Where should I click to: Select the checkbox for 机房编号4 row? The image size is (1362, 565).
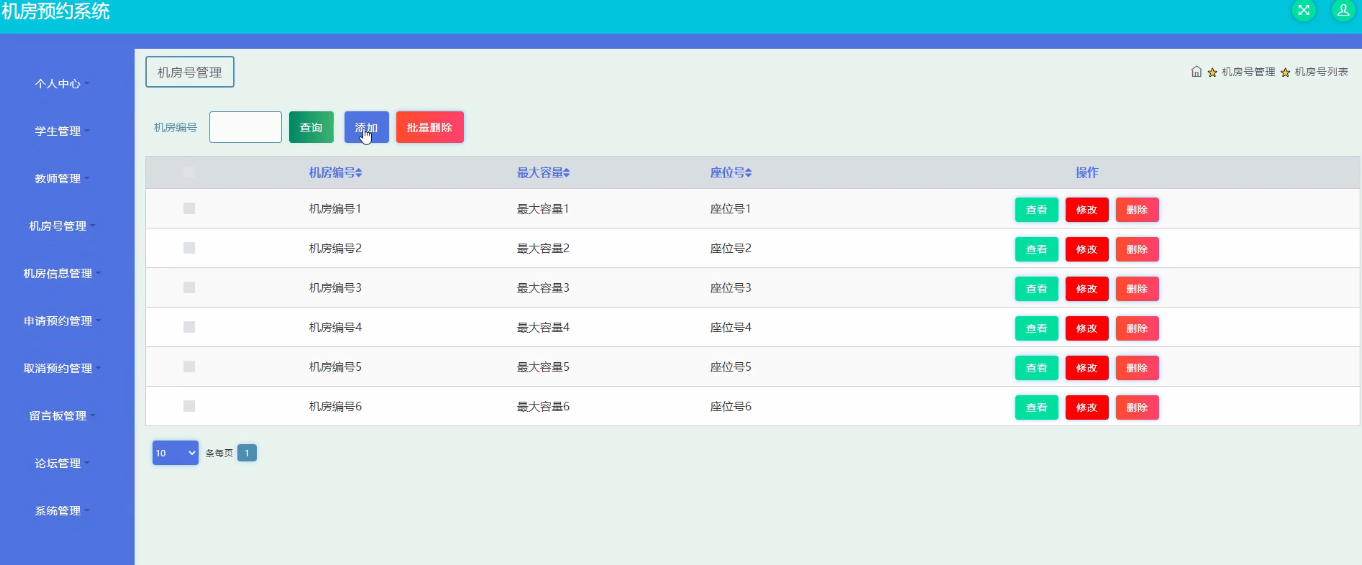pyautogui.click(x=189, y=327)
